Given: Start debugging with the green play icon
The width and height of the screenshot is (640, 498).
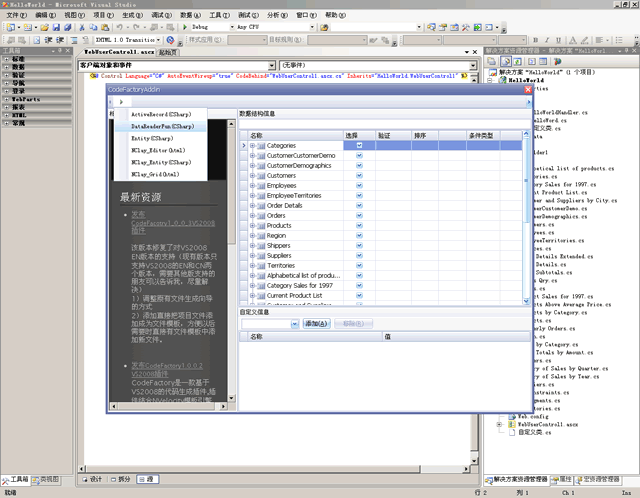Looking at the screenshot, I should click(x=185, y=27).
